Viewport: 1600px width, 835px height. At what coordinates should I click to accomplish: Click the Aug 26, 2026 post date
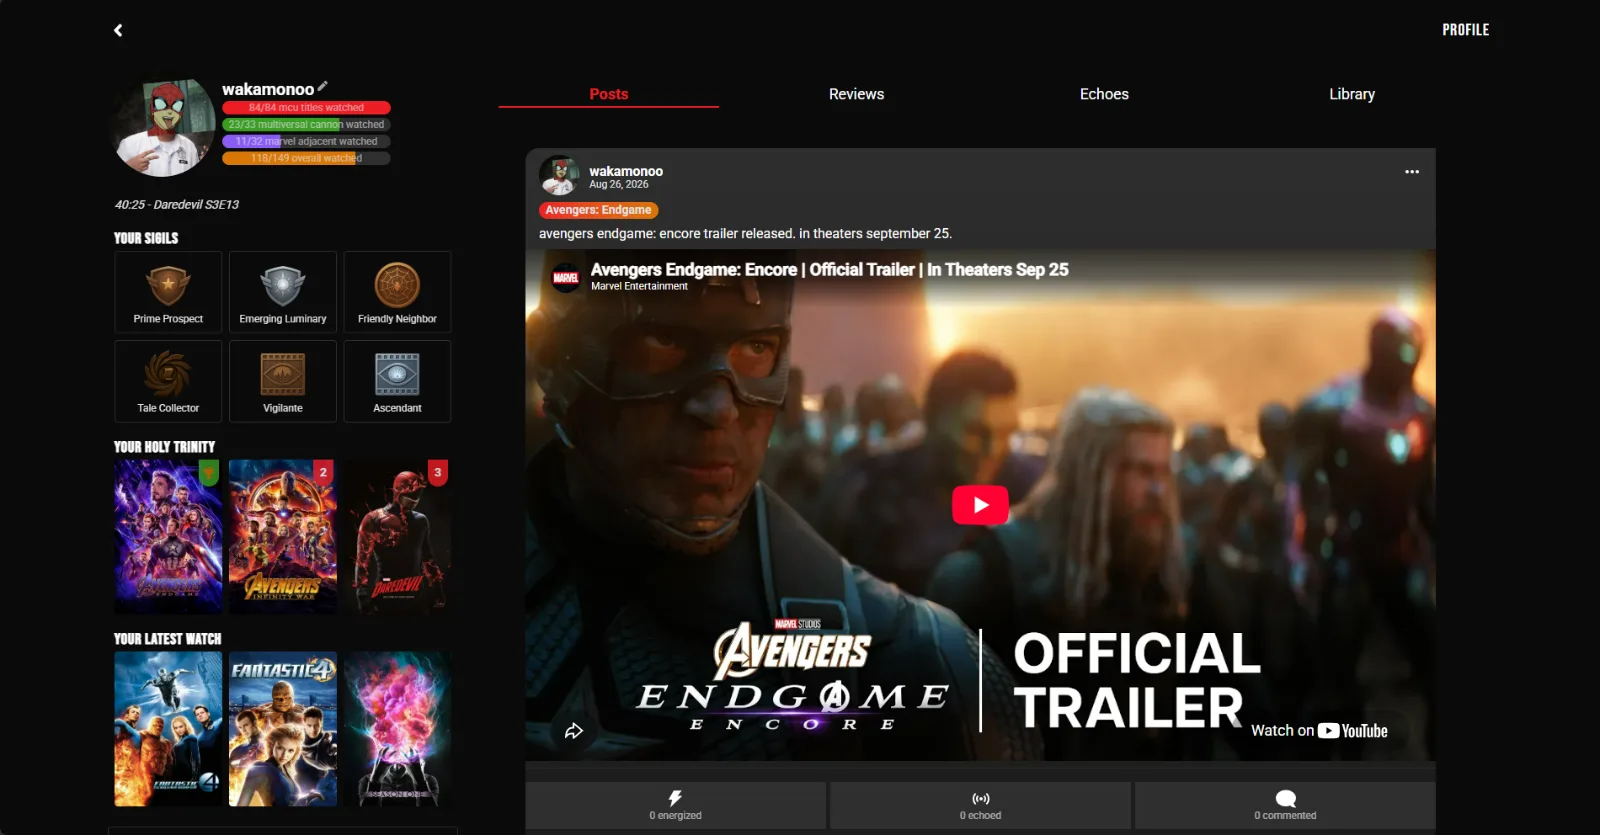coord(618,185)
